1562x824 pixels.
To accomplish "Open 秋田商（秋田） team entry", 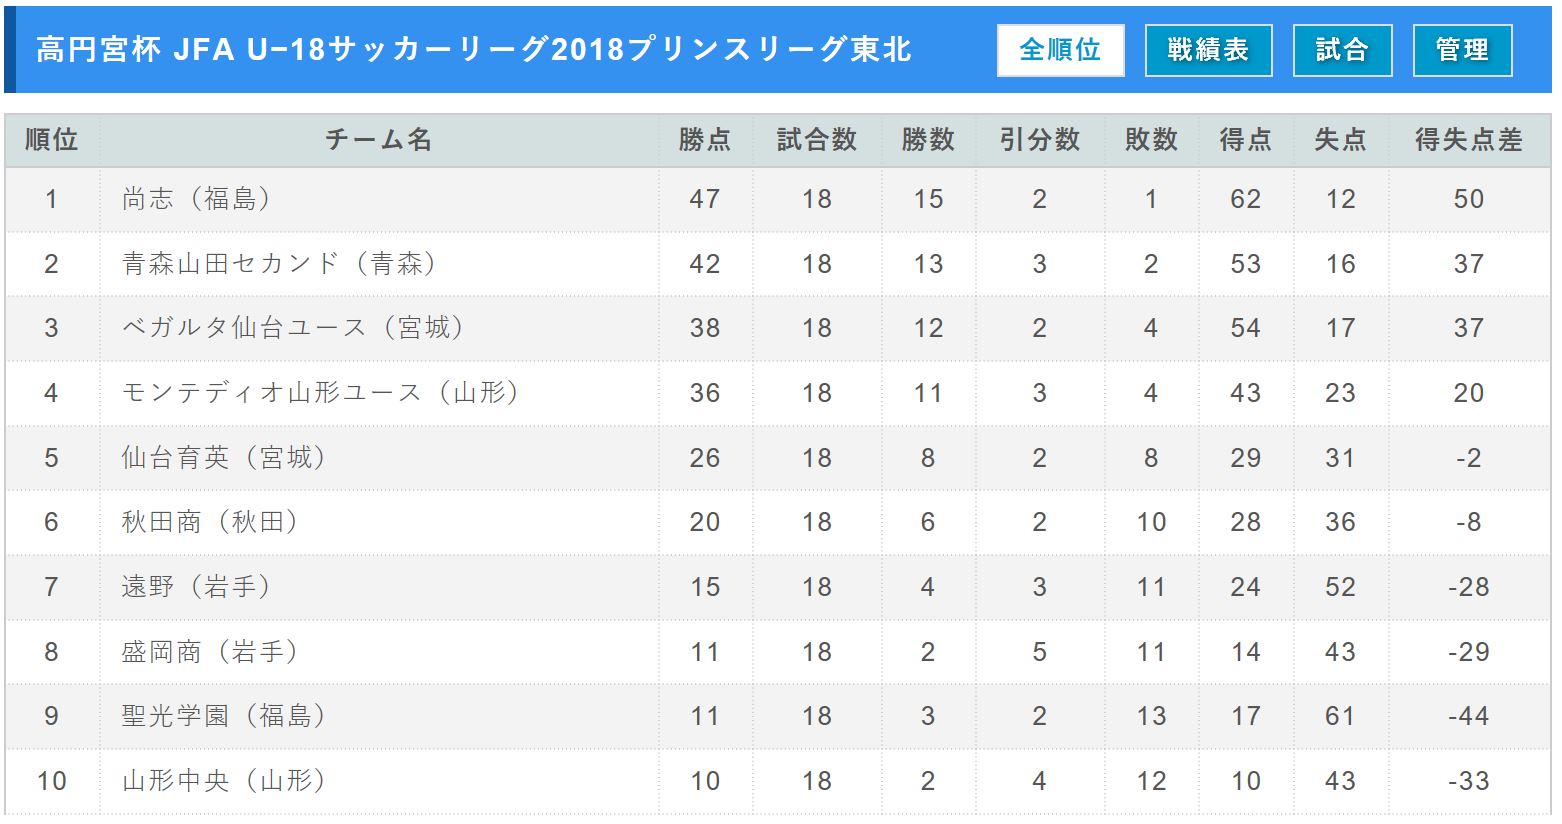I will coord(211,522).
